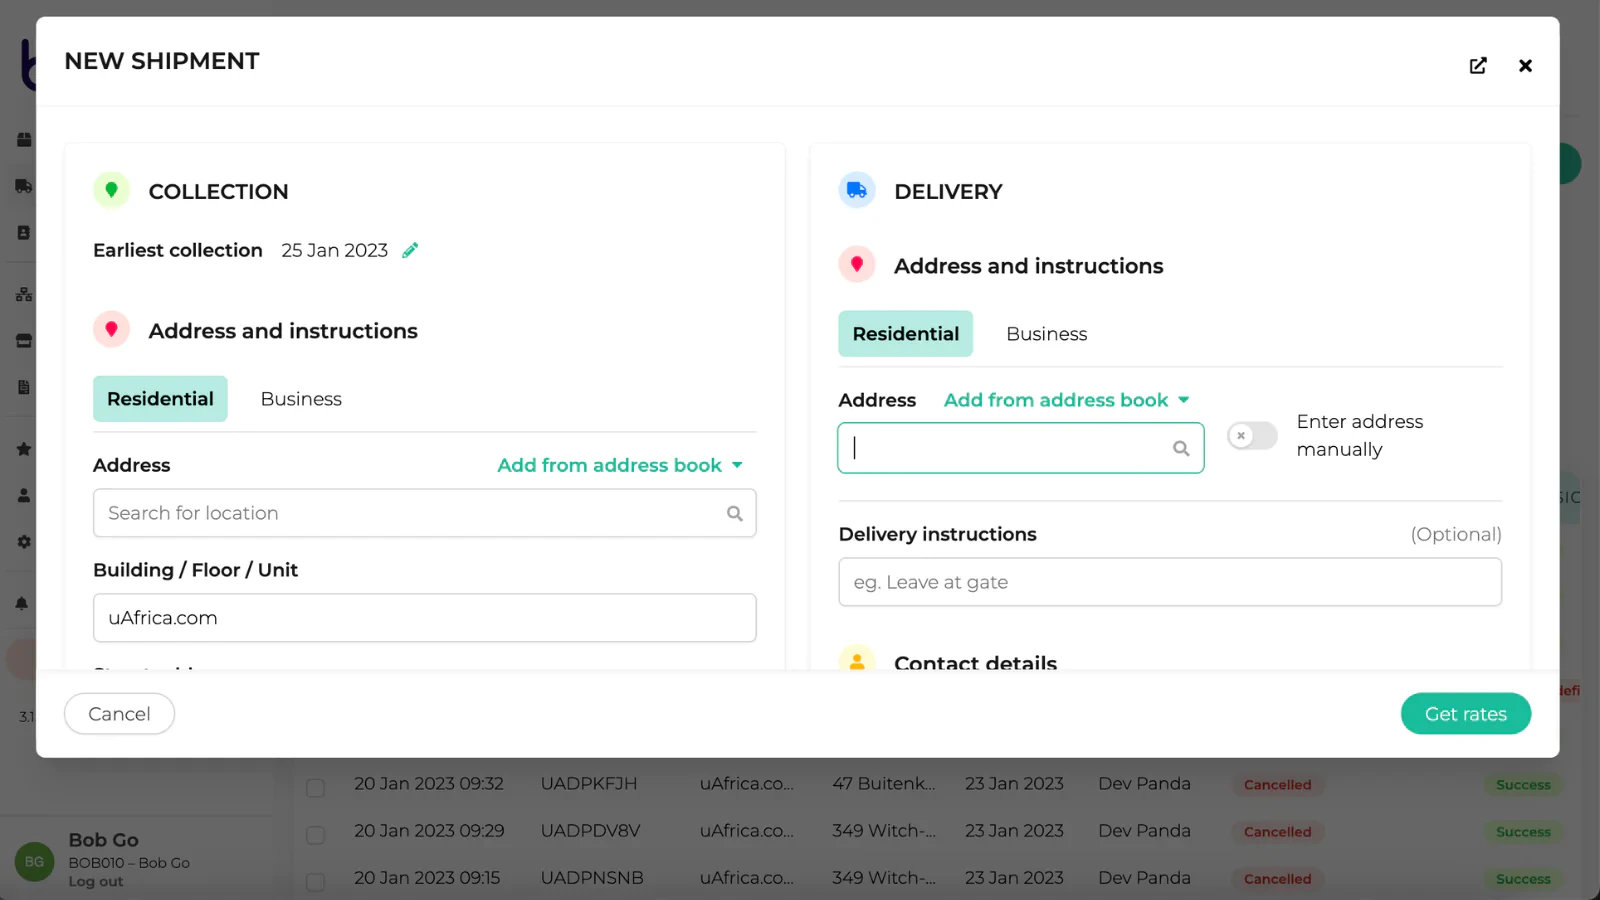
Task: Tick checkbox for shipment UADPKFJH row
Action: coord(315,787)
